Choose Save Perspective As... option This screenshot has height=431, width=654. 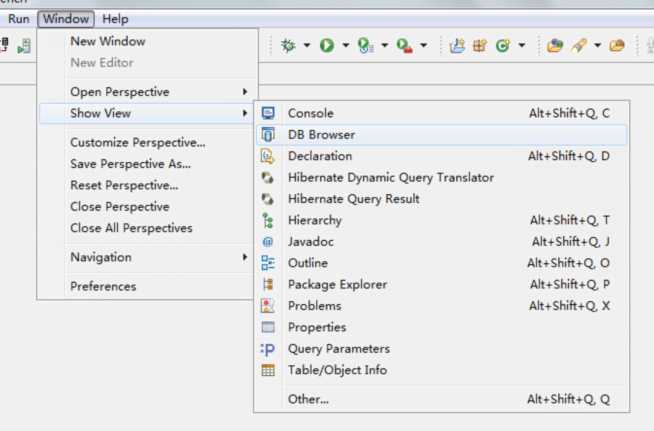[148, 164]
